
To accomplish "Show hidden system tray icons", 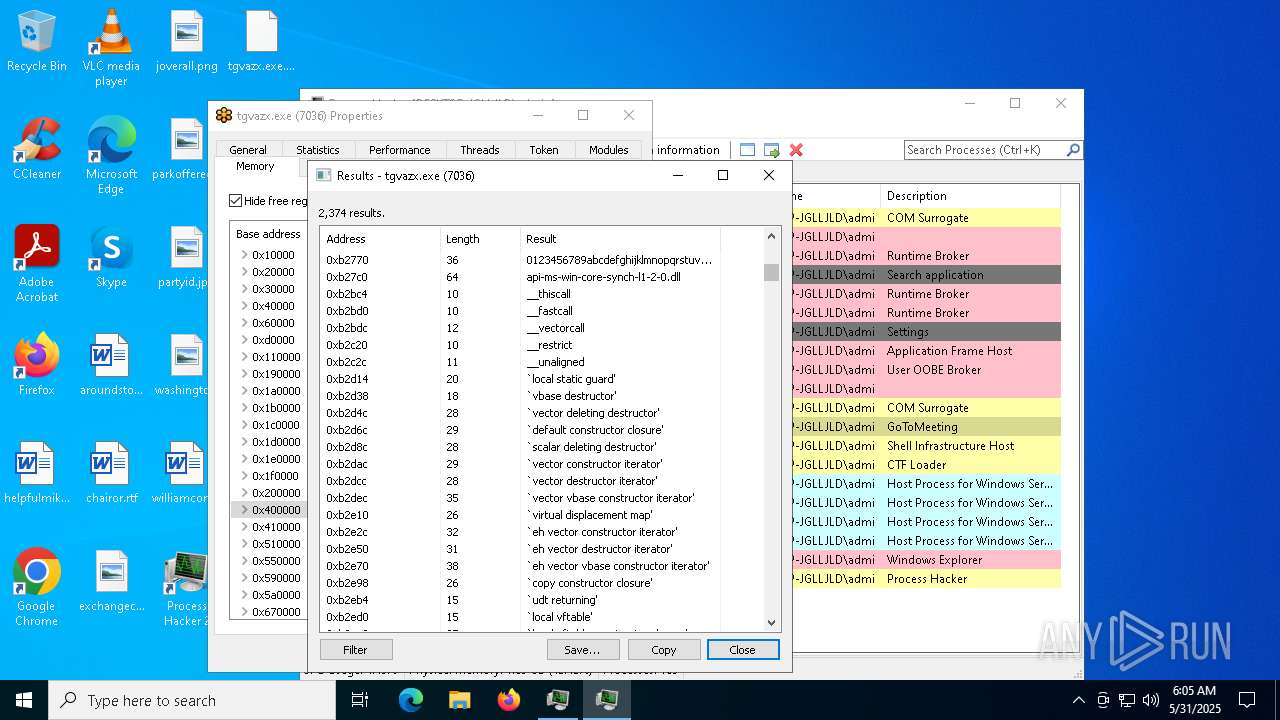I will click(1078, 700).
